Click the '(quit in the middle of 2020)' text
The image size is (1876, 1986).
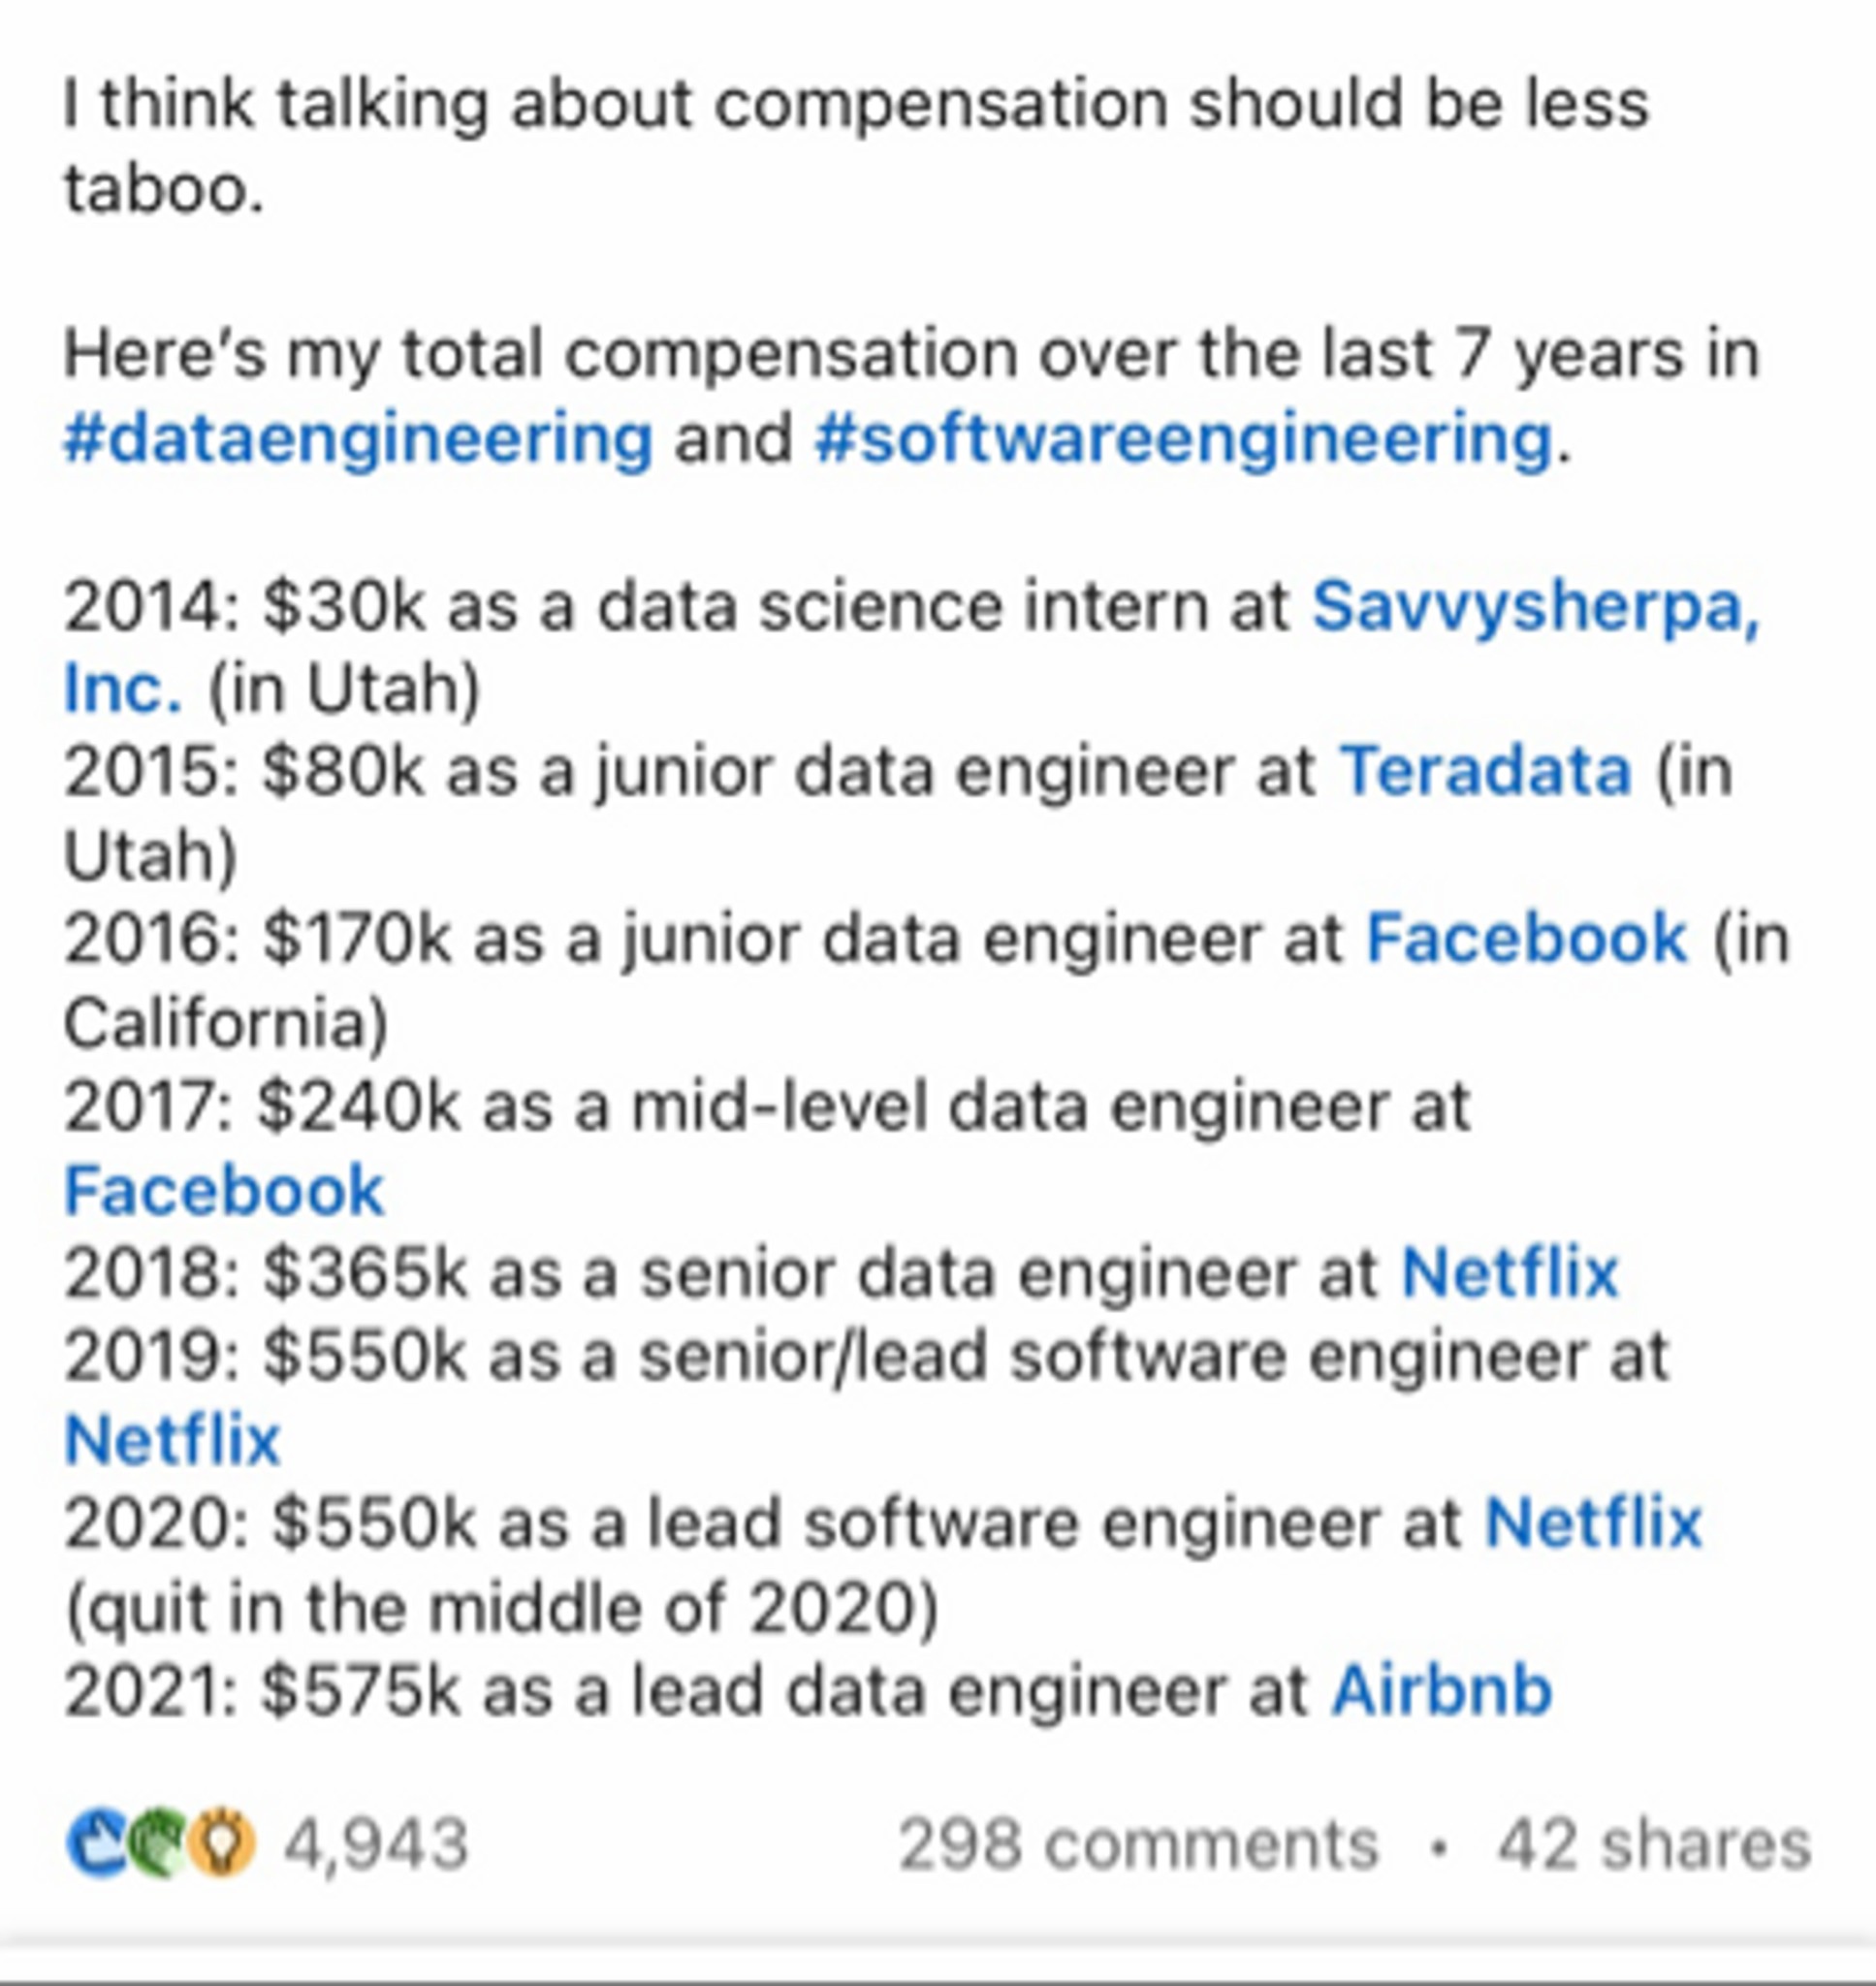click(x=501, y=1609)
